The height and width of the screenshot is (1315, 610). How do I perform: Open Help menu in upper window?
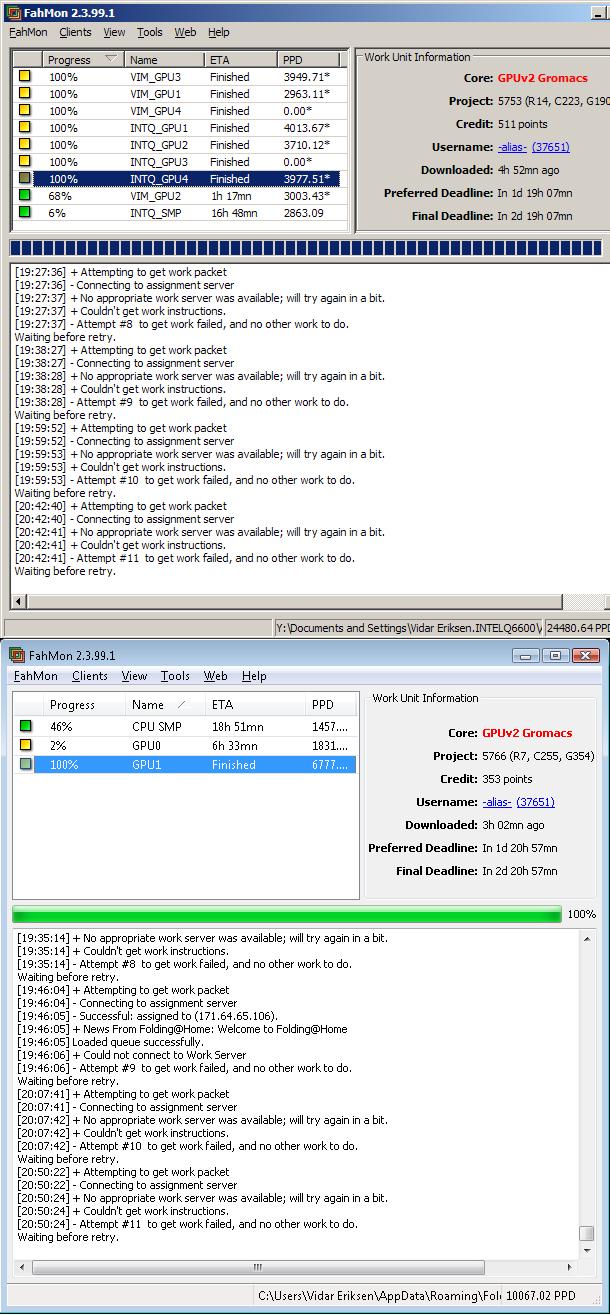click(x=218, y=32)
